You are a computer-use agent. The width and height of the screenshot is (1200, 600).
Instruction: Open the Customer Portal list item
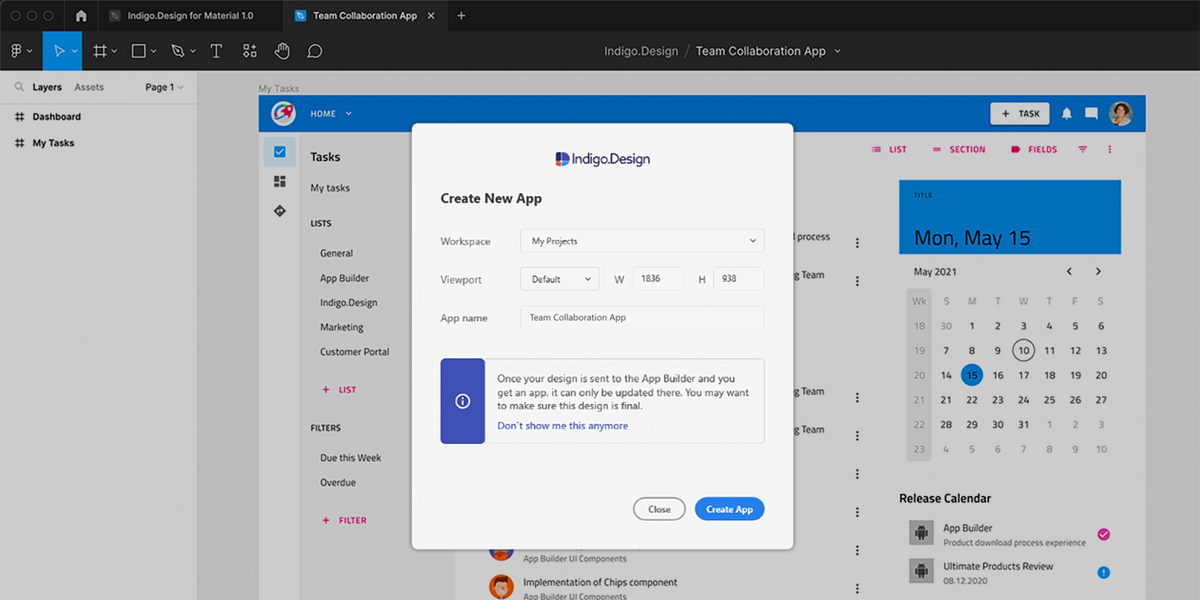[x=355, y=352]
